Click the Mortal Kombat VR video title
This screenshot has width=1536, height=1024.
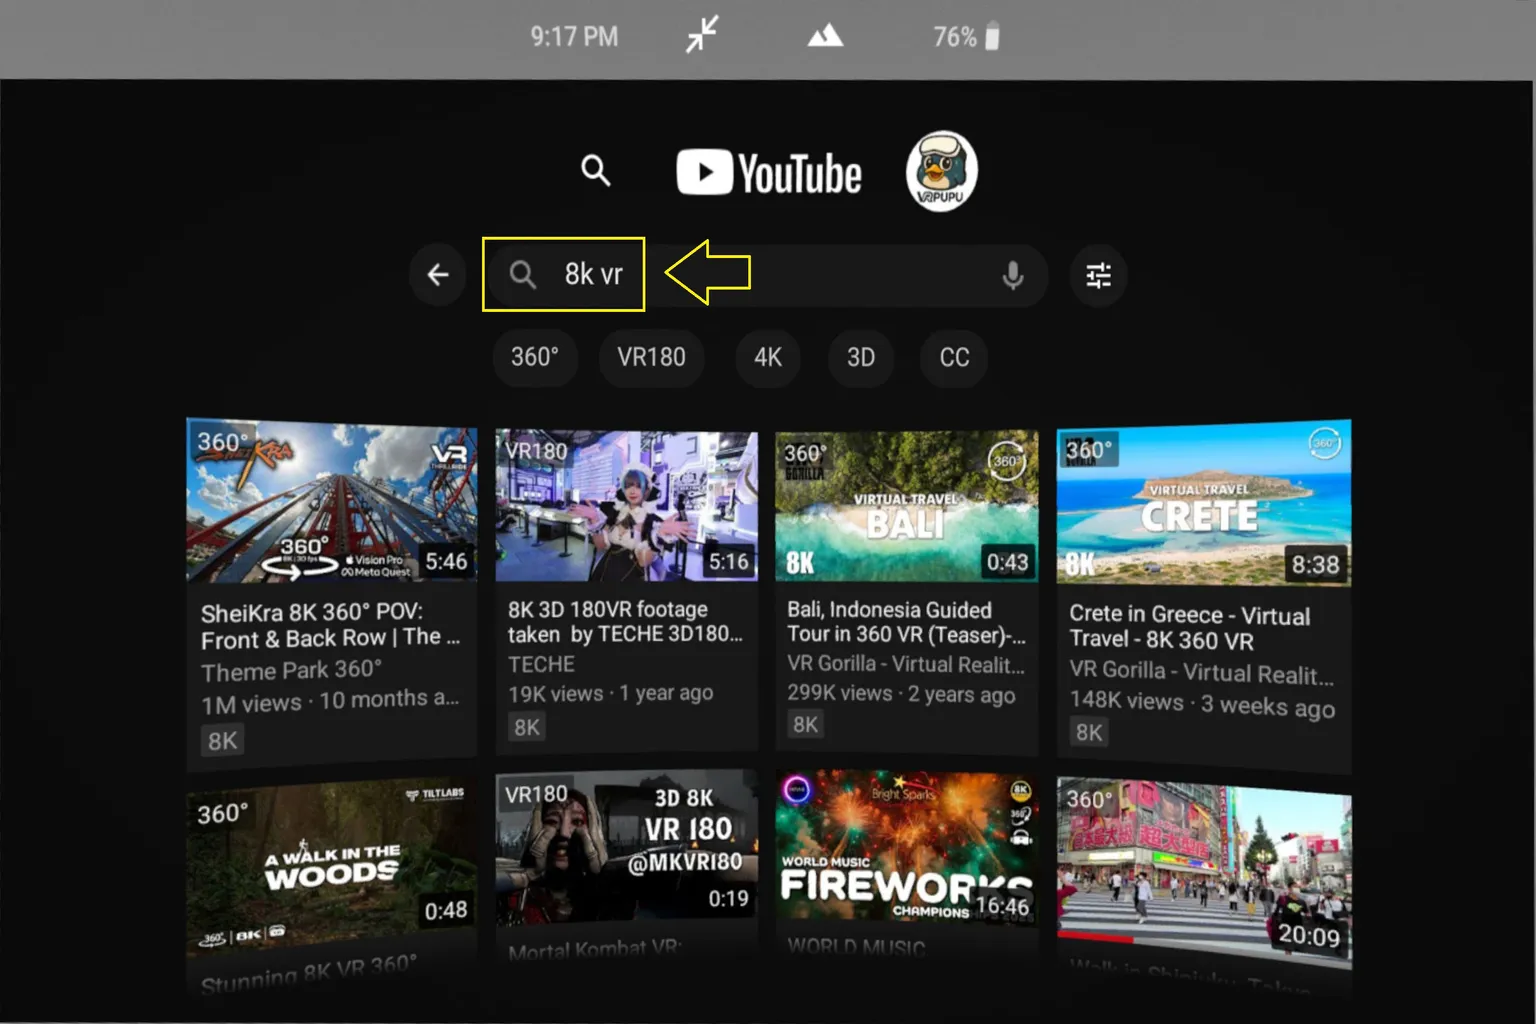(x=595, y=950)
